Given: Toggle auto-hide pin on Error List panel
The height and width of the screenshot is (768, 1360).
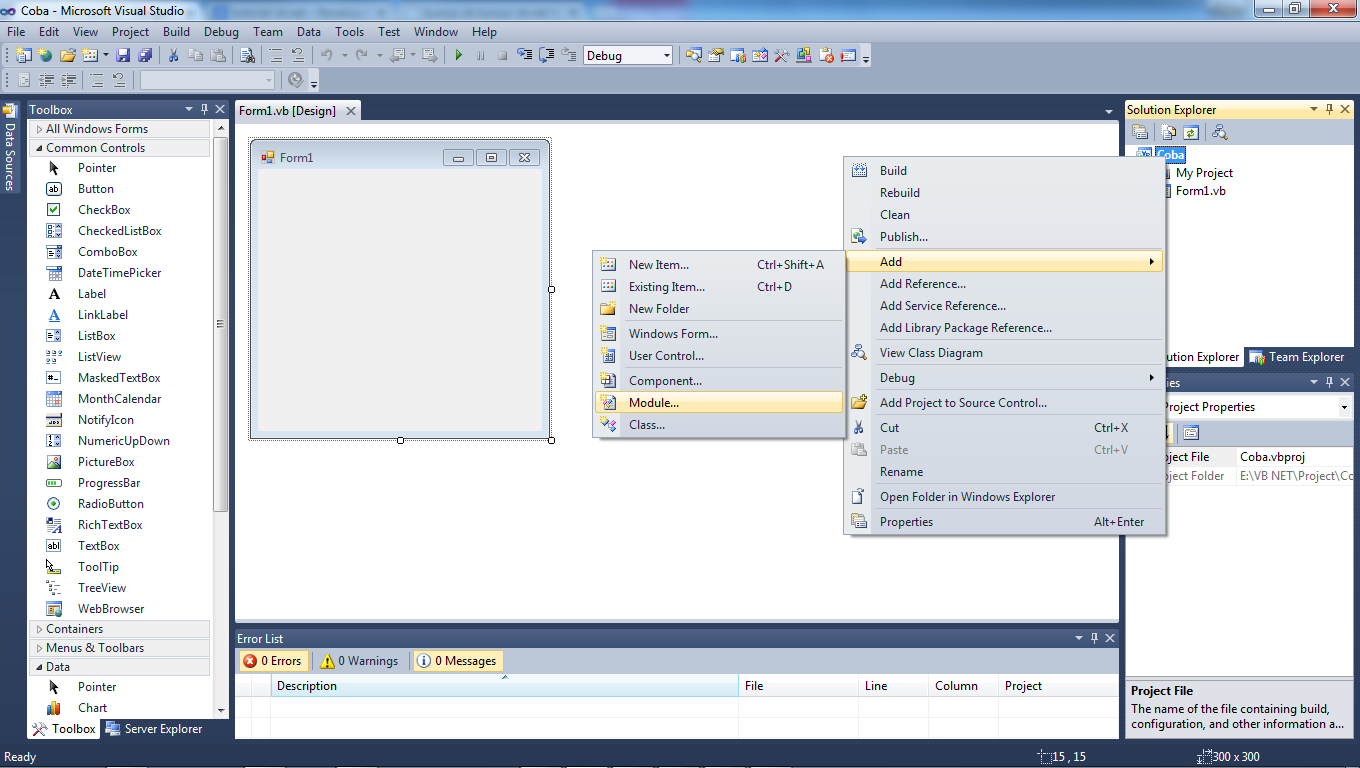Looking at the screenshot, I should coord(1094,638).
